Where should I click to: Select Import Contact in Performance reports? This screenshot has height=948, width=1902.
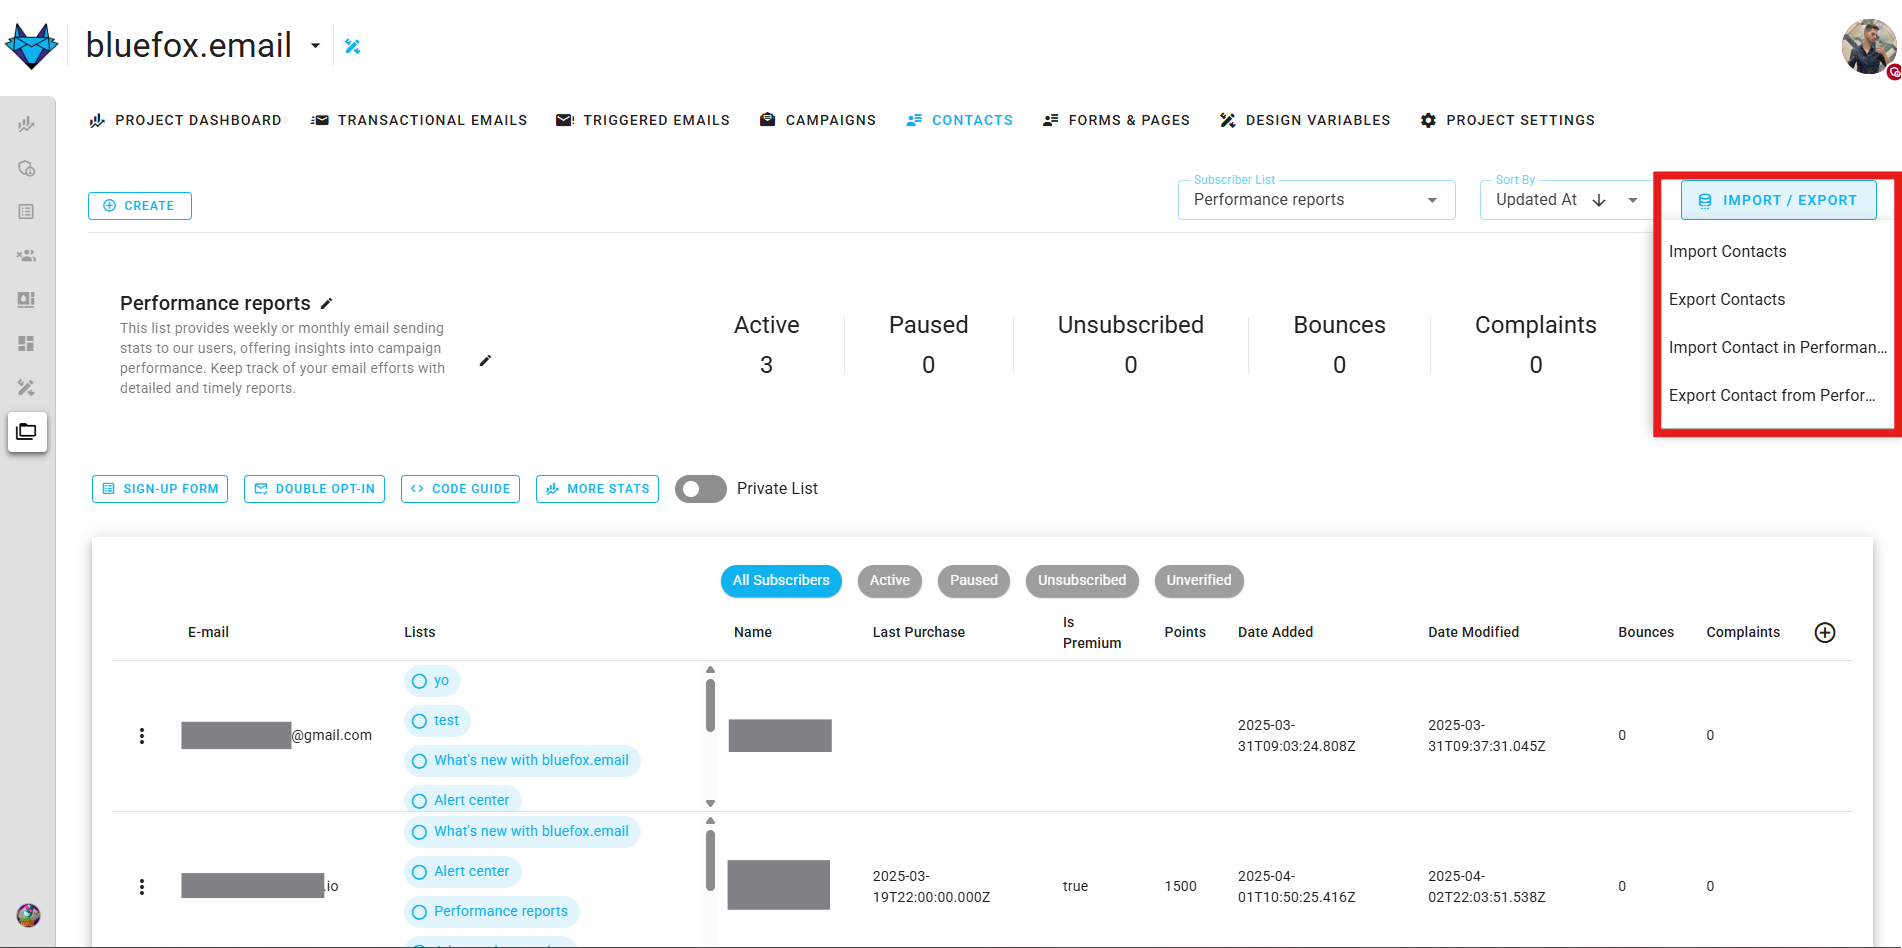[1777, 348]
